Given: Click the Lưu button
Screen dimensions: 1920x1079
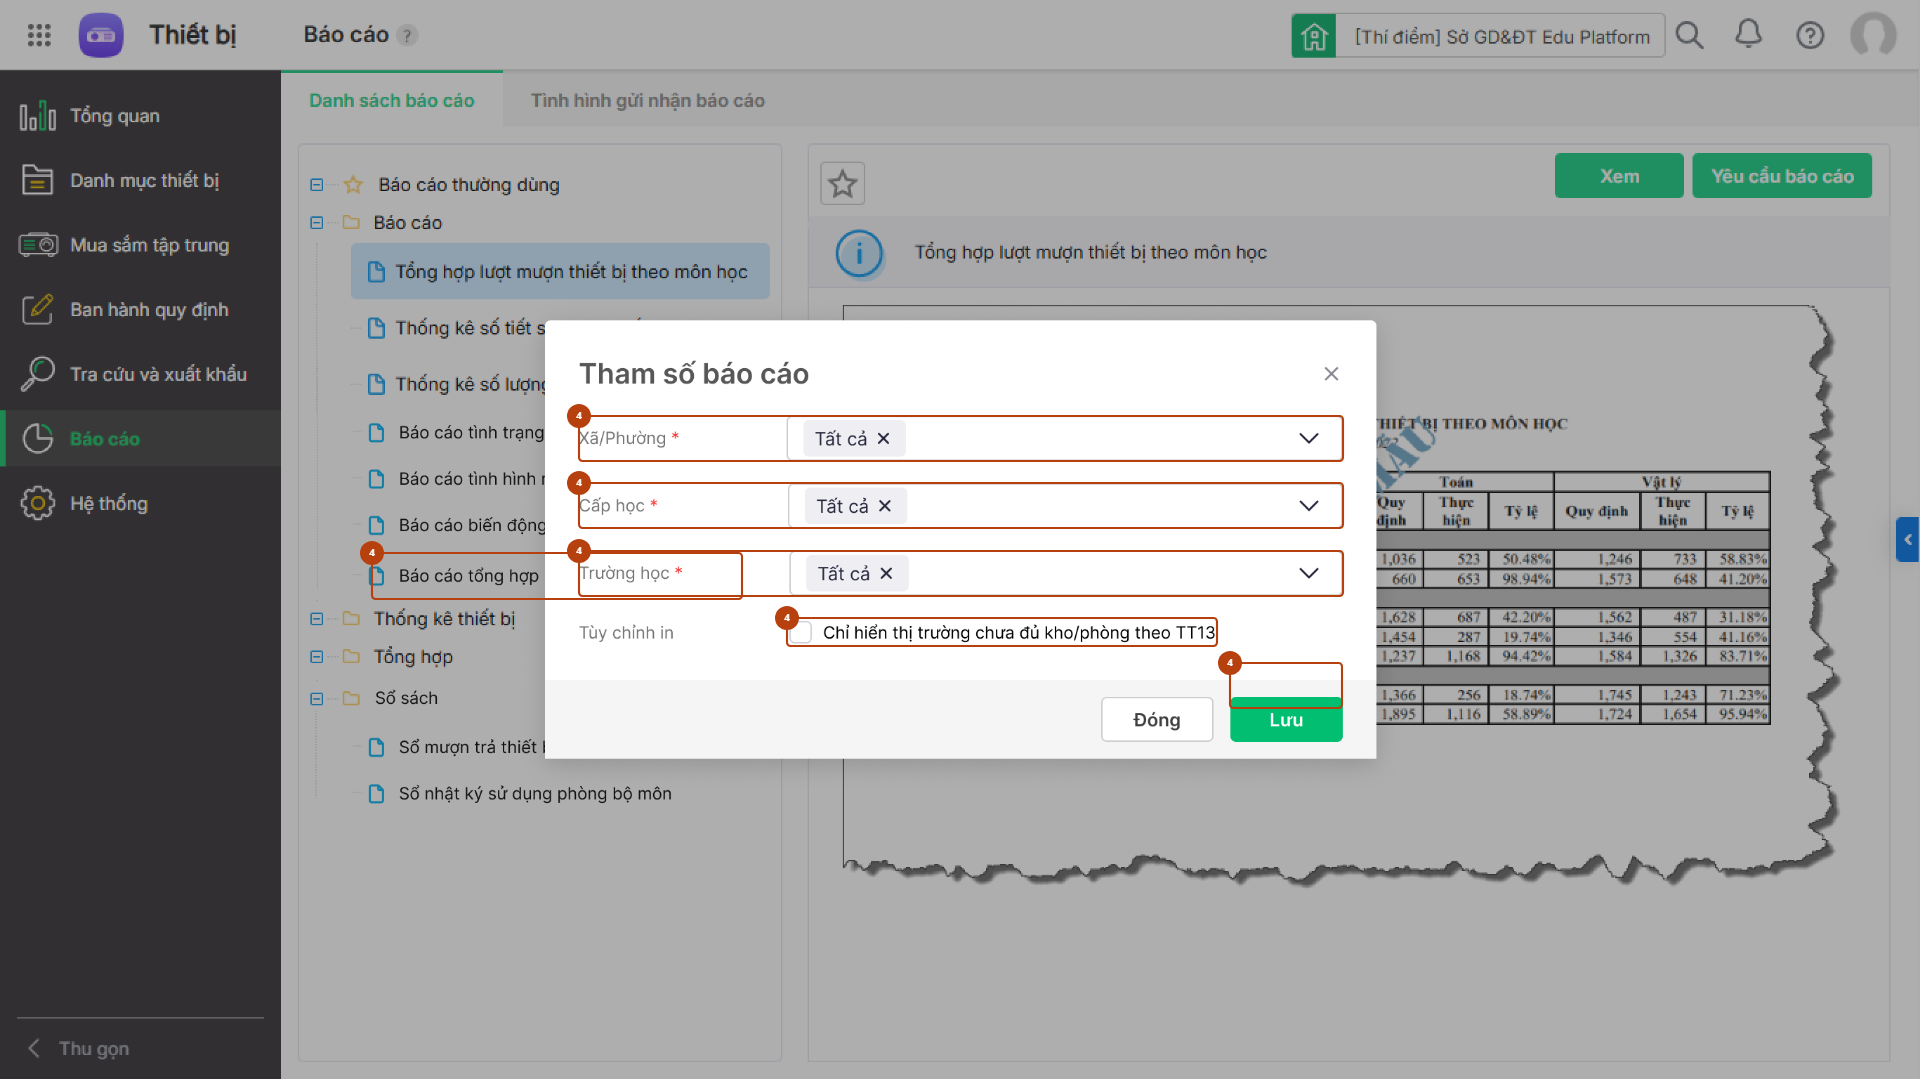Looking at the screenshot, I should coord(1286,720).
